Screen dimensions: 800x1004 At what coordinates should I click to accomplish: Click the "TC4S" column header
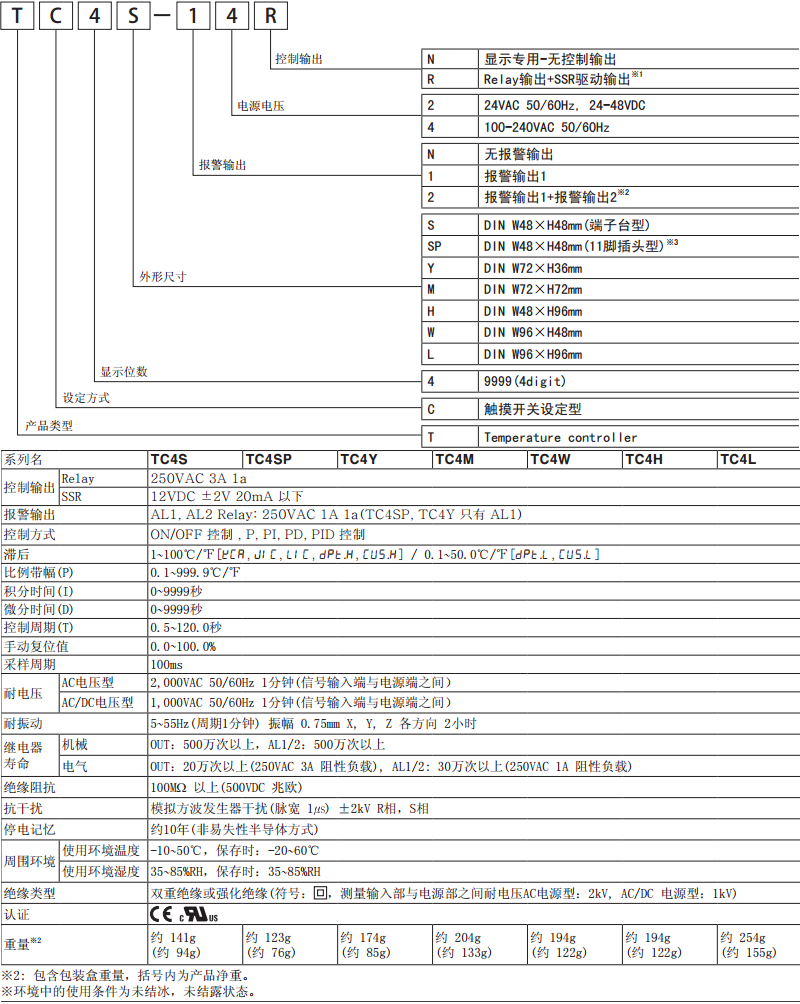[169, 459]
